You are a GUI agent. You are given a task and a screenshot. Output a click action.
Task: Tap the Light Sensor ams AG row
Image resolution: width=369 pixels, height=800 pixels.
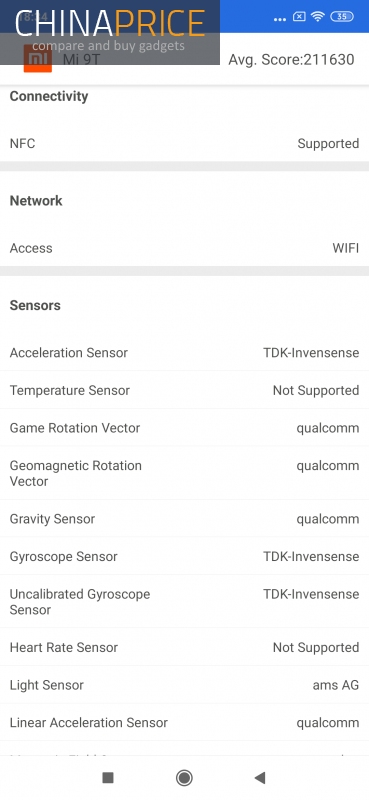pos(184,685)
